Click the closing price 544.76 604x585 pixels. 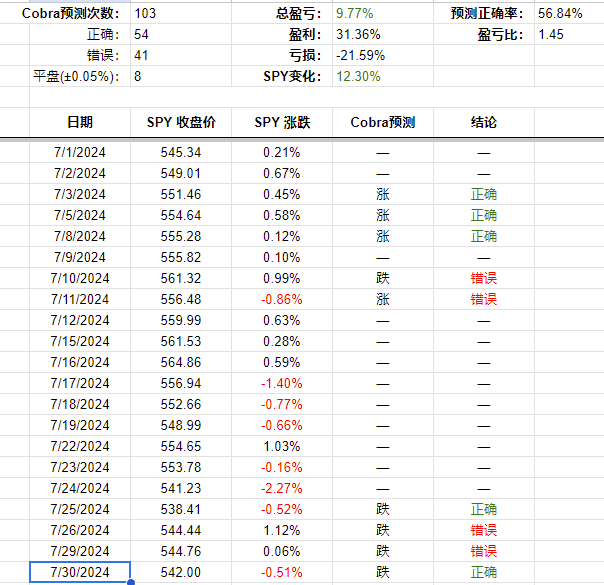tap(181, 551)
